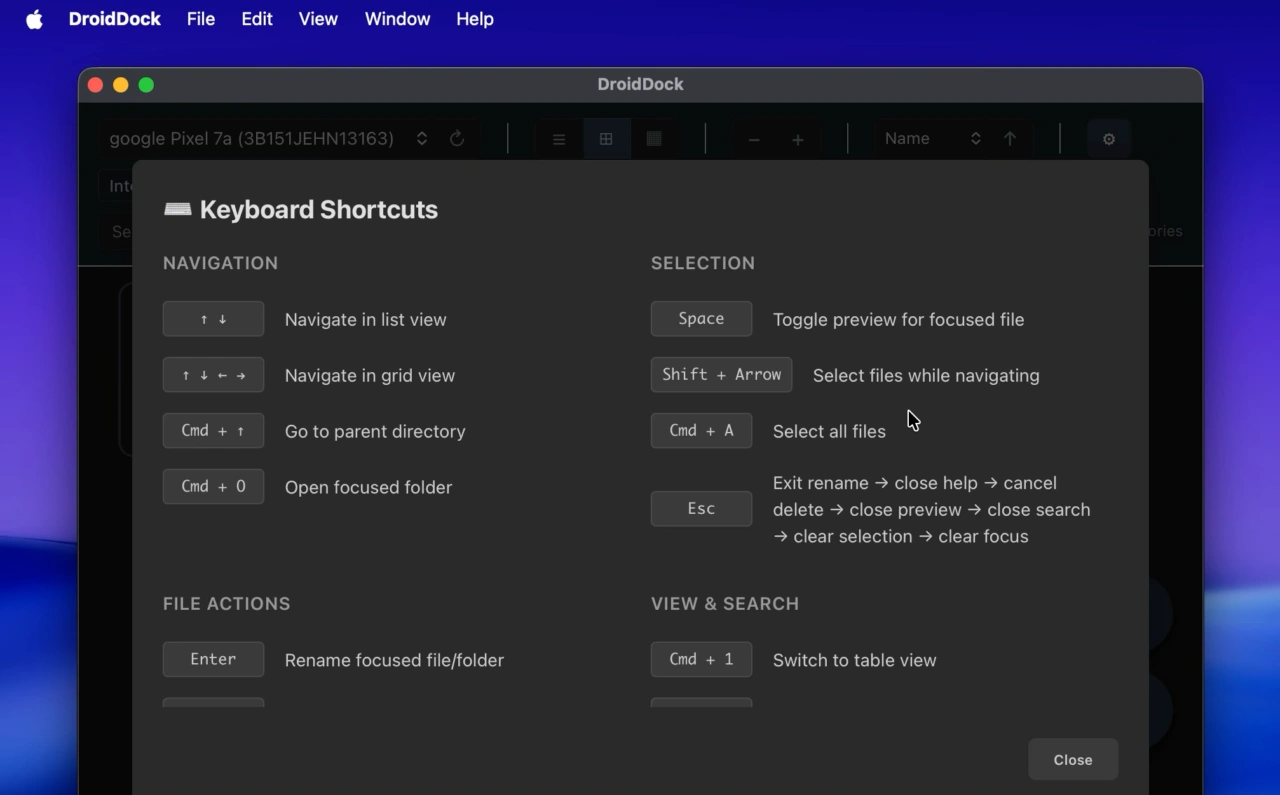
Task: Click the Close button in shortcuts dialog
Action: 1072,760
